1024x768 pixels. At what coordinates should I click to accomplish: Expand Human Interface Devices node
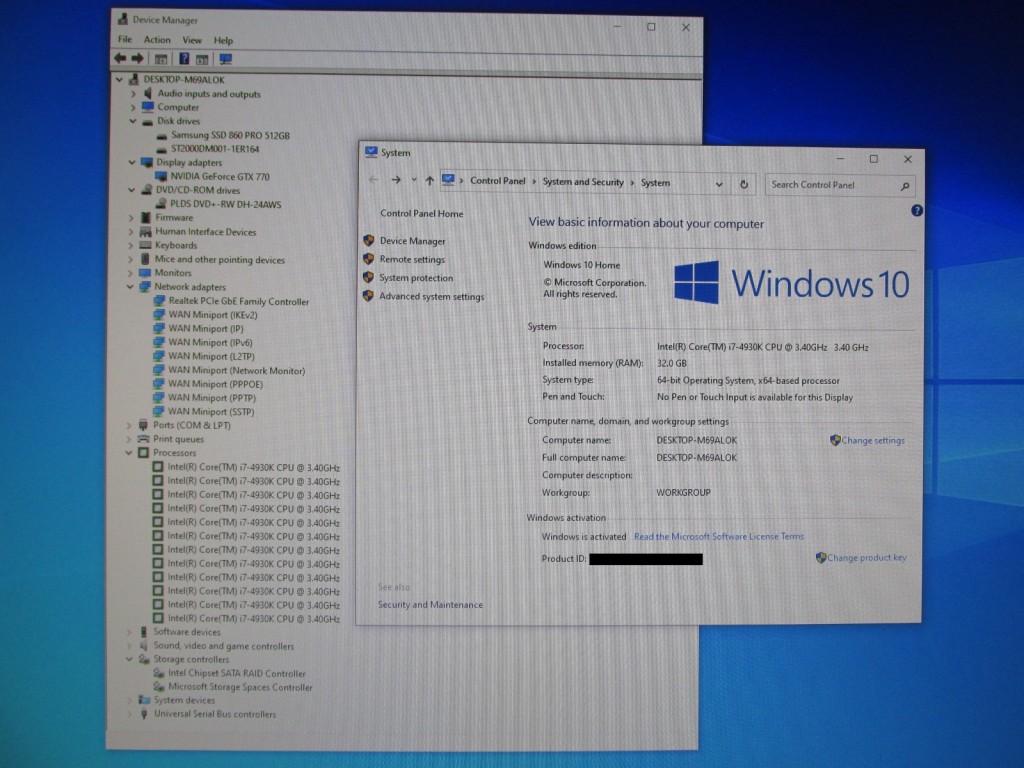click(x=131, y=232)
